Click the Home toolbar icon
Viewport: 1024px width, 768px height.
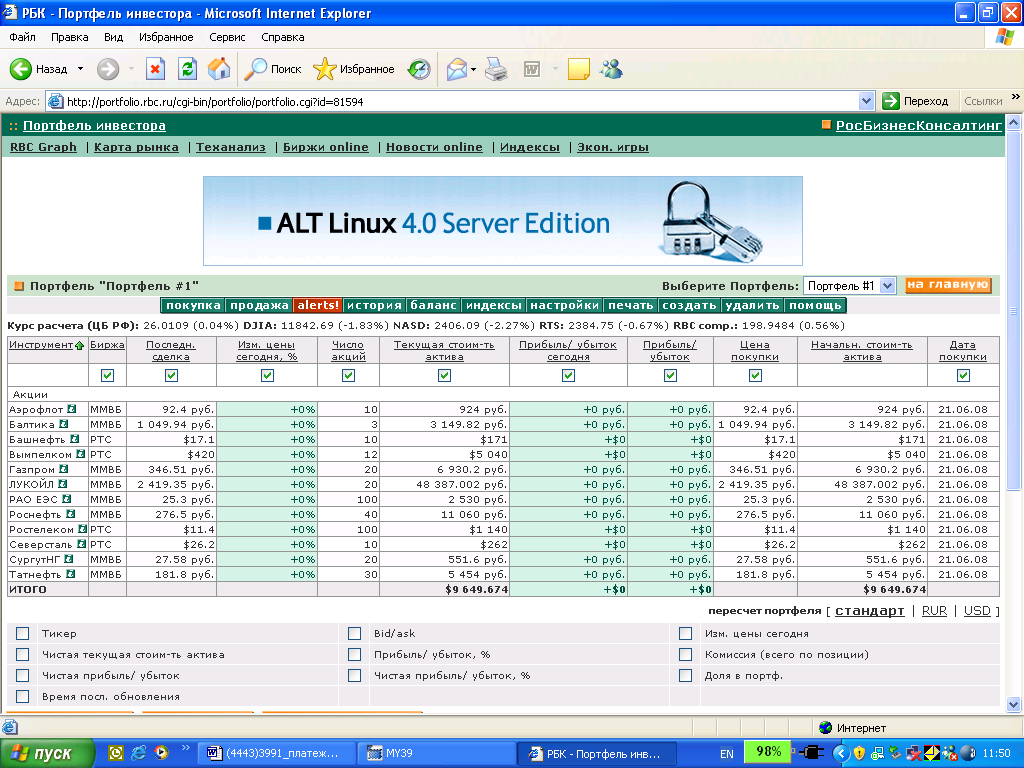pyautogui.click(x=219, y=69)
